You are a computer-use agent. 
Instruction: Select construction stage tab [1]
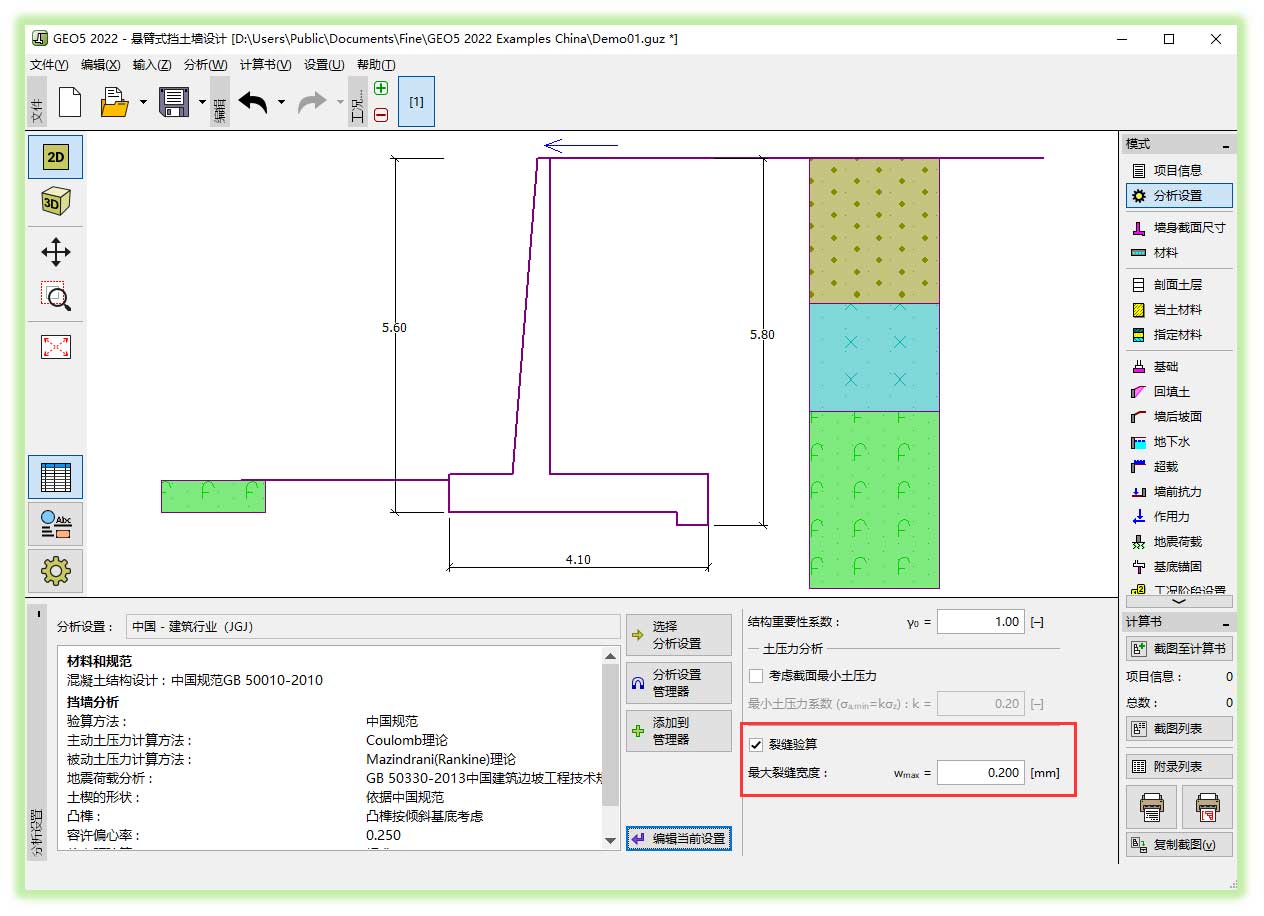(416, 102)
